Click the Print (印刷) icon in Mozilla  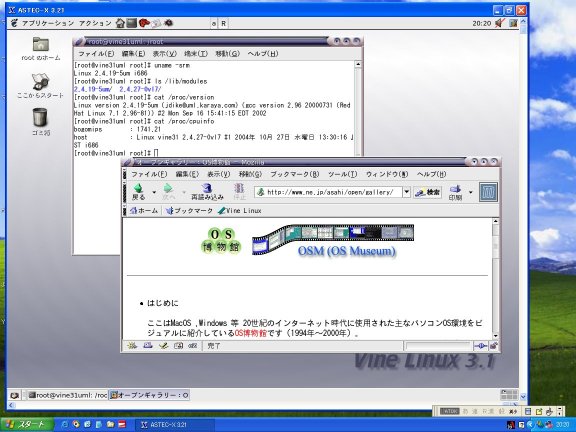(455, 189)
